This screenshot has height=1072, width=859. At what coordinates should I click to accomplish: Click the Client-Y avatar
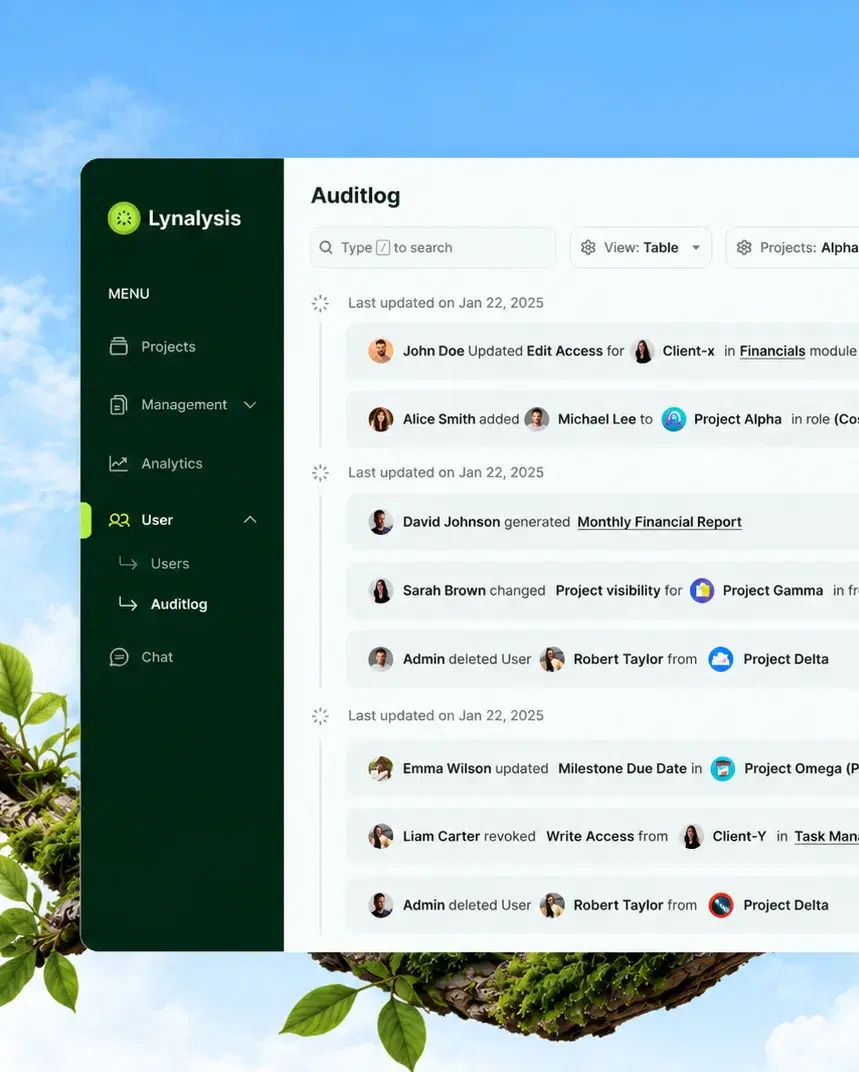pyautogui.click(x=692, y=836)
